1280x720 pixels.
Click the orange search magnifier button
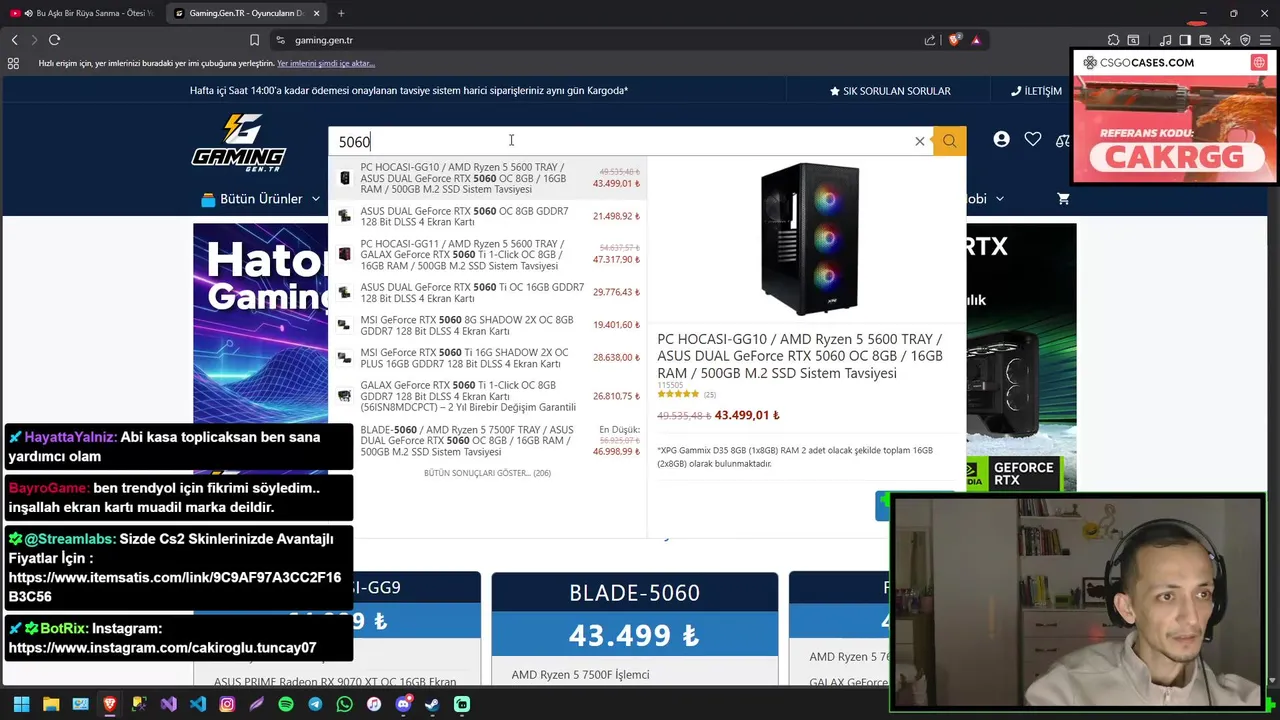click(949, 141)
